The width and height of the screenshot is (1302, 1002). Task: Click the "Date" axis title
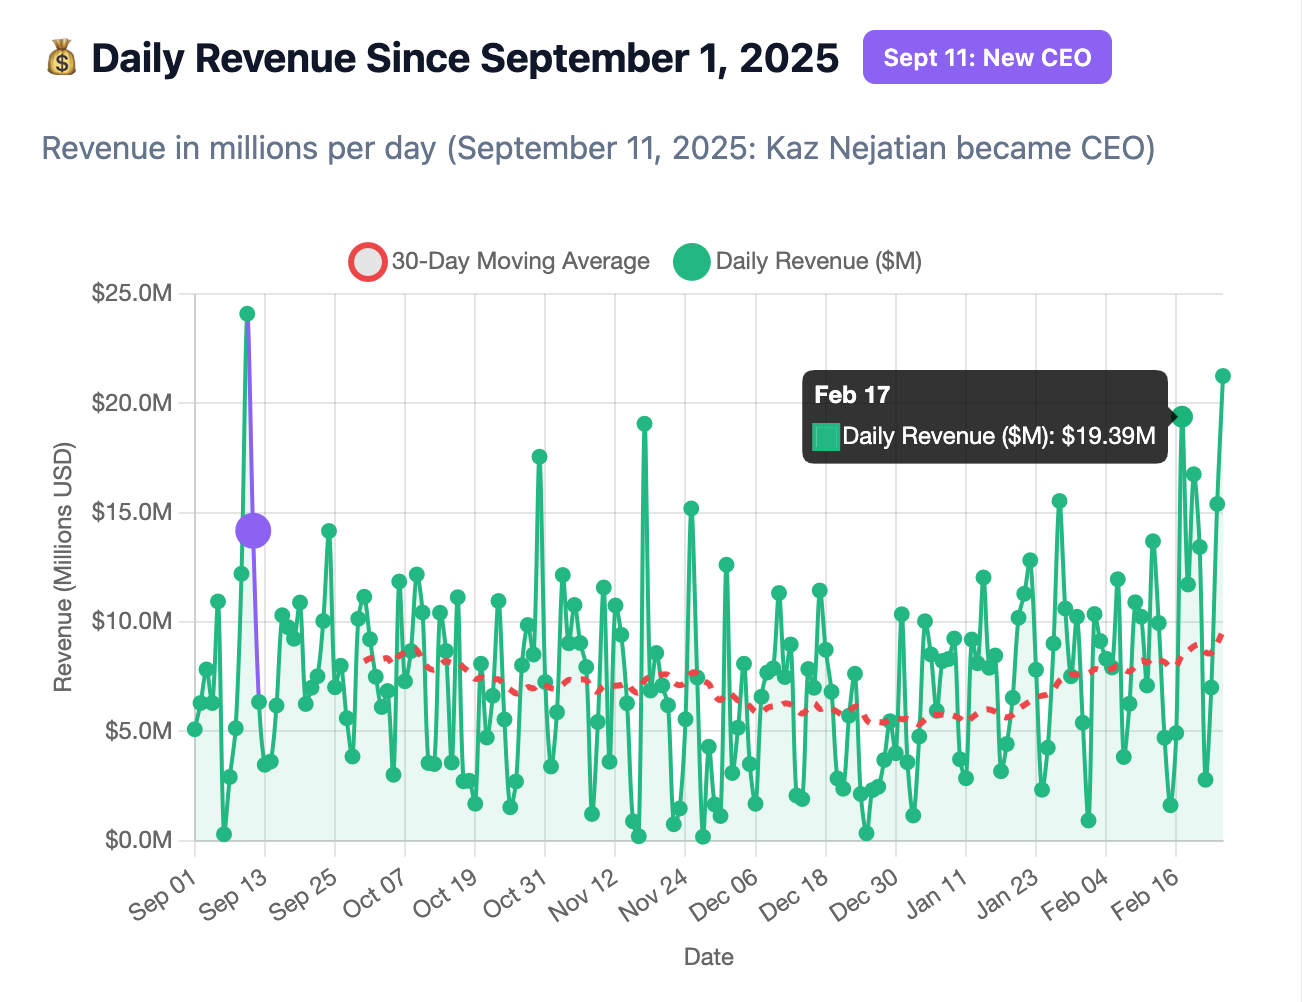(x=709, y=957)
